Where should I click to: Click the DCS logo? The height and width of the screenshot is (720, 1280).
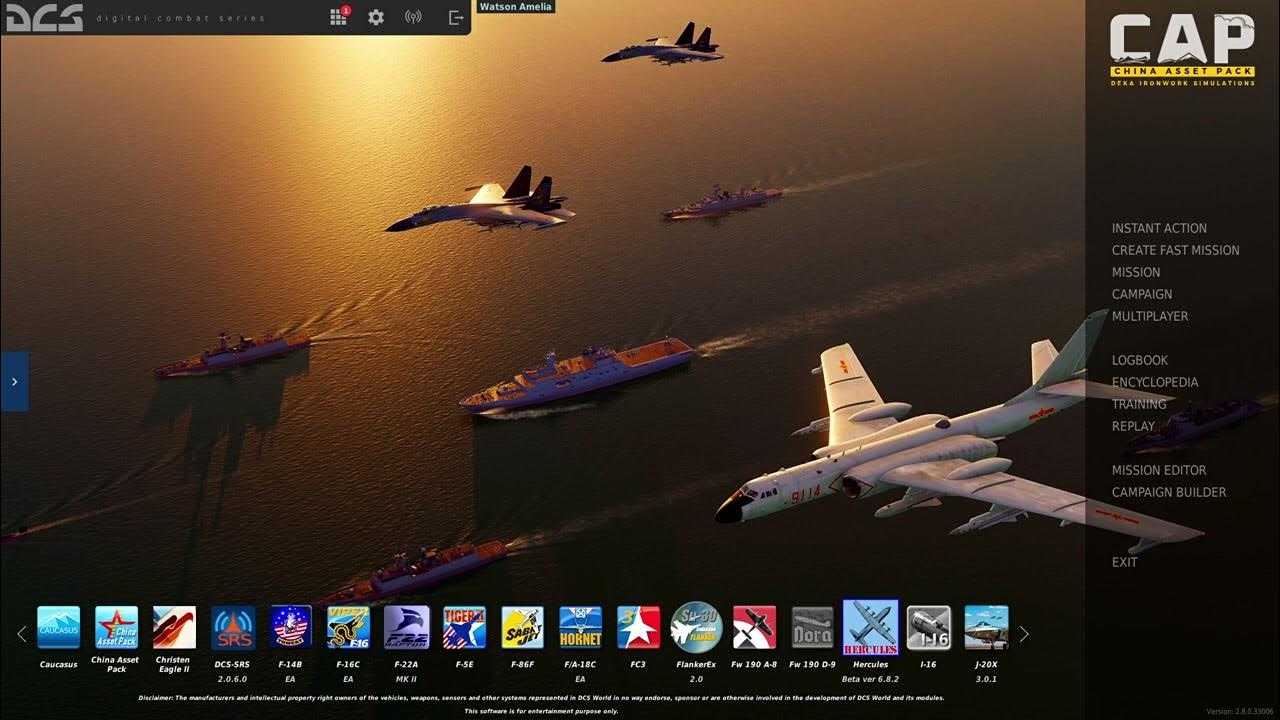click(x=44, y=17)
